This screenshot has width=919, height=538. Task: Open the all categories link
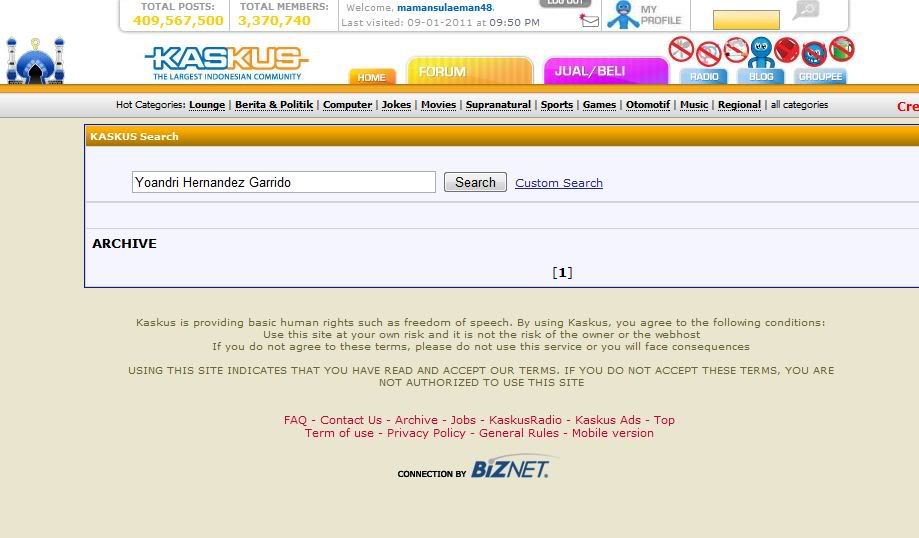[x=799, y=104]
